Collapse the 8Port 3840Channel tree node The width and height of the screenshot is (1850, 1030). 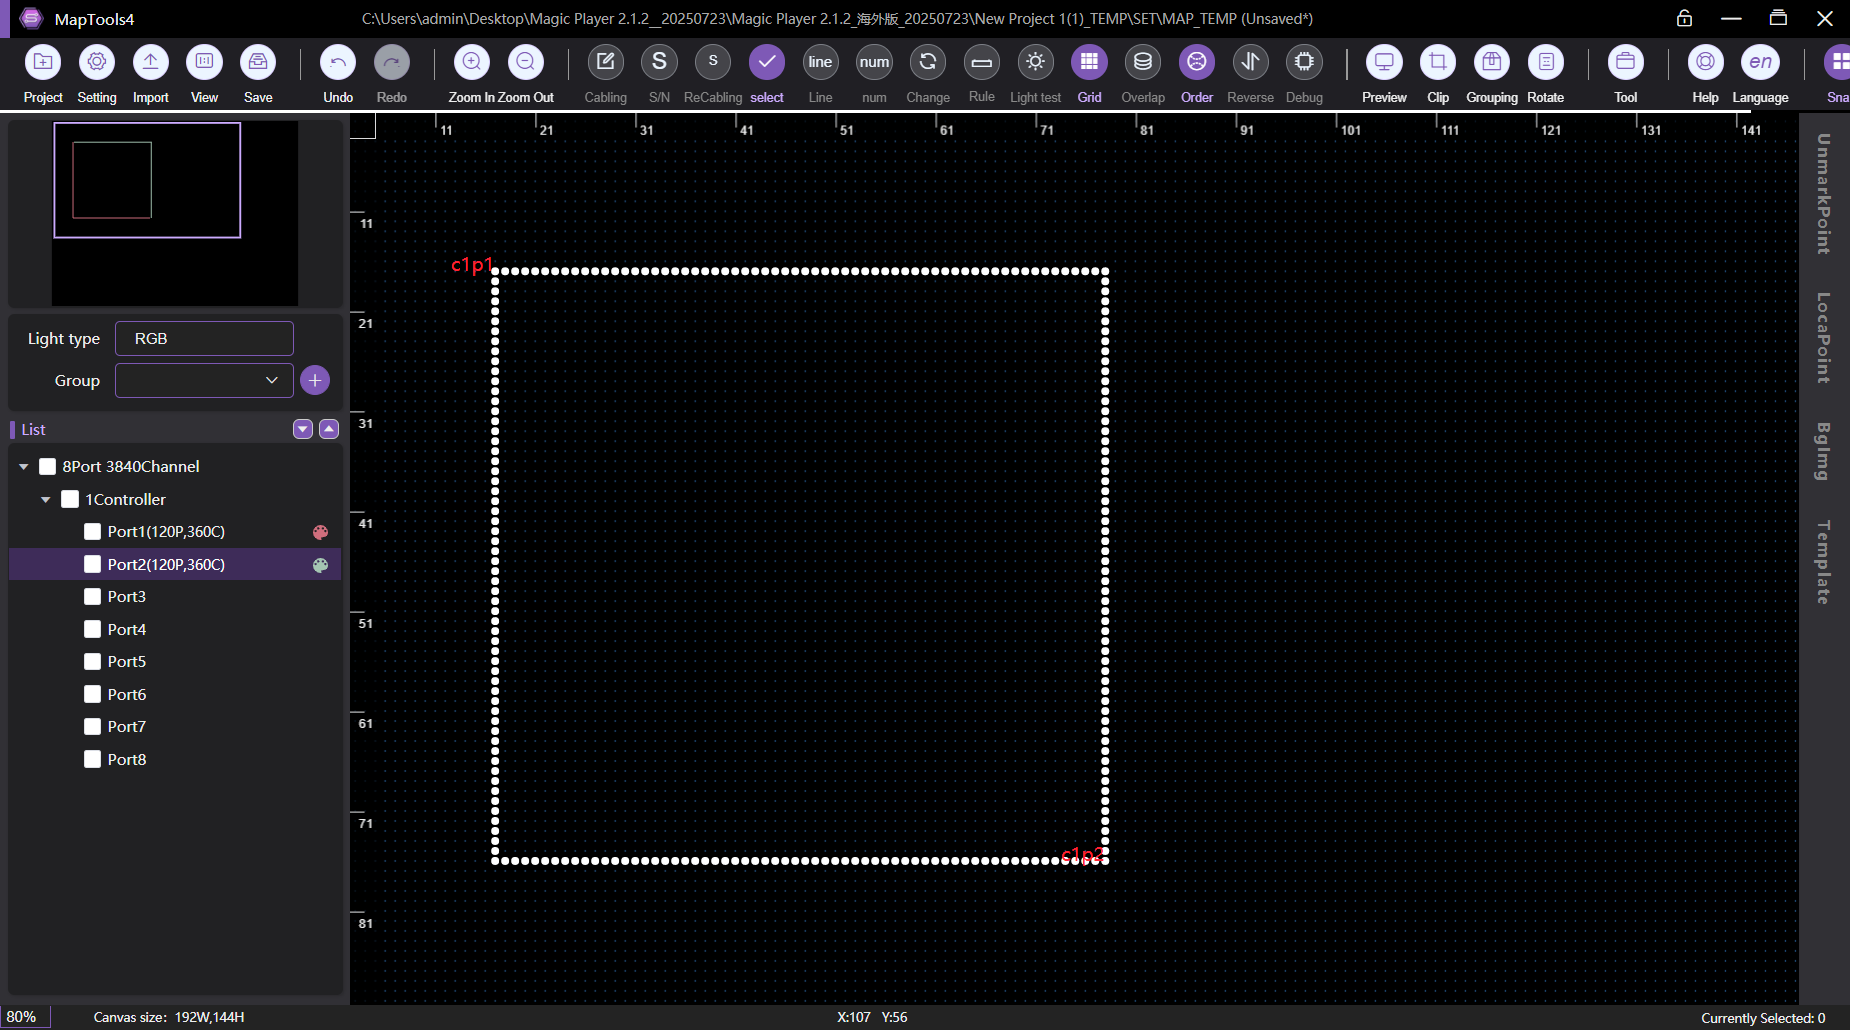click(x=24, y=467)
